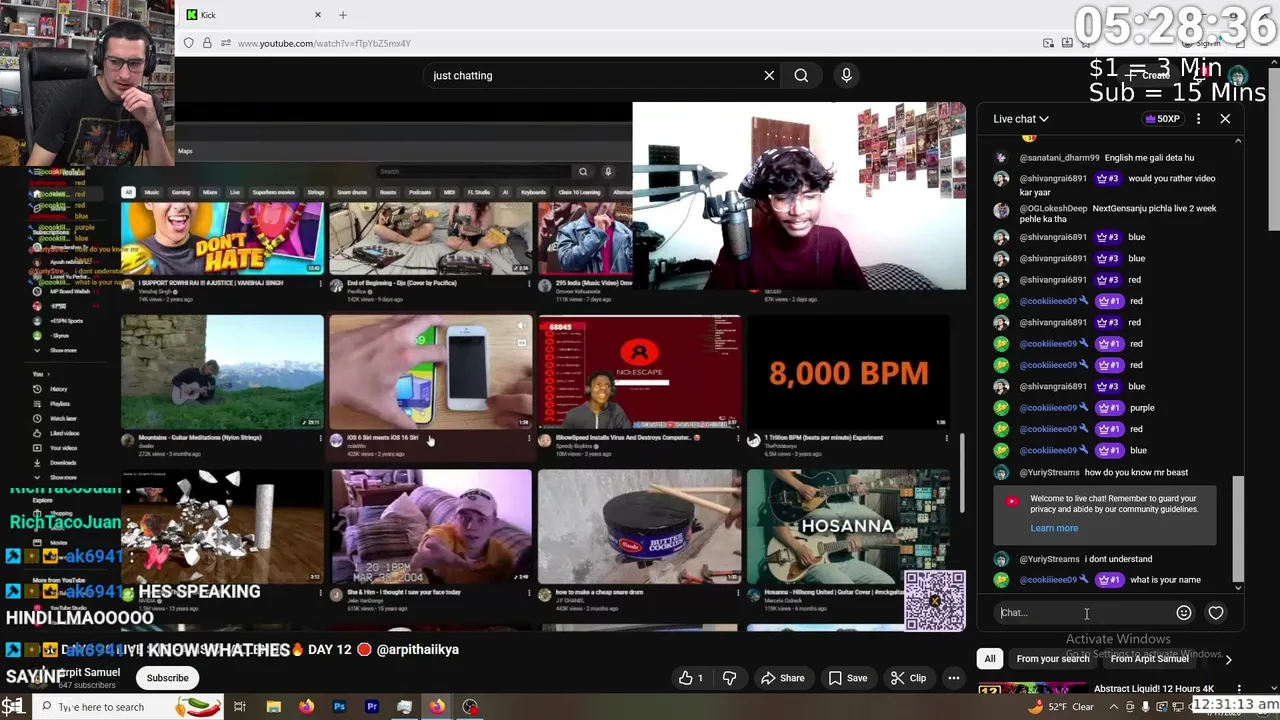The image size is (1280, 720).
Task: Open options for the Abstract Liquid recommendation
Action: (1239, 689)
